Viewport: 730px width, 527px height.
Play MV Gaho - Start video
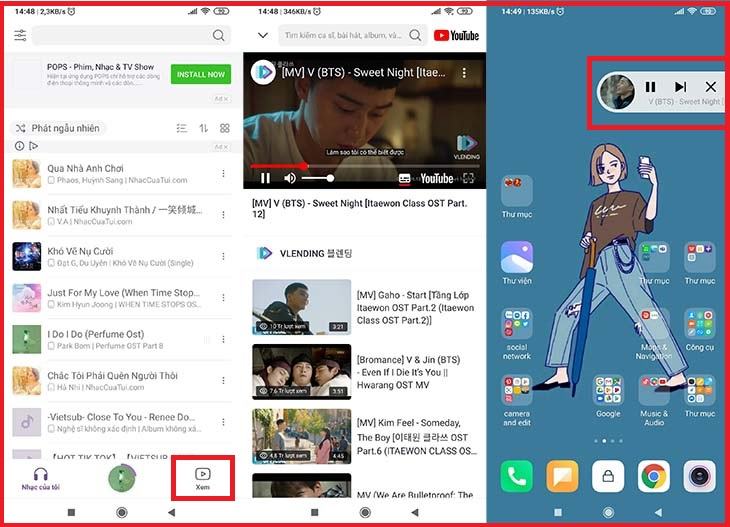coord(364,307)
